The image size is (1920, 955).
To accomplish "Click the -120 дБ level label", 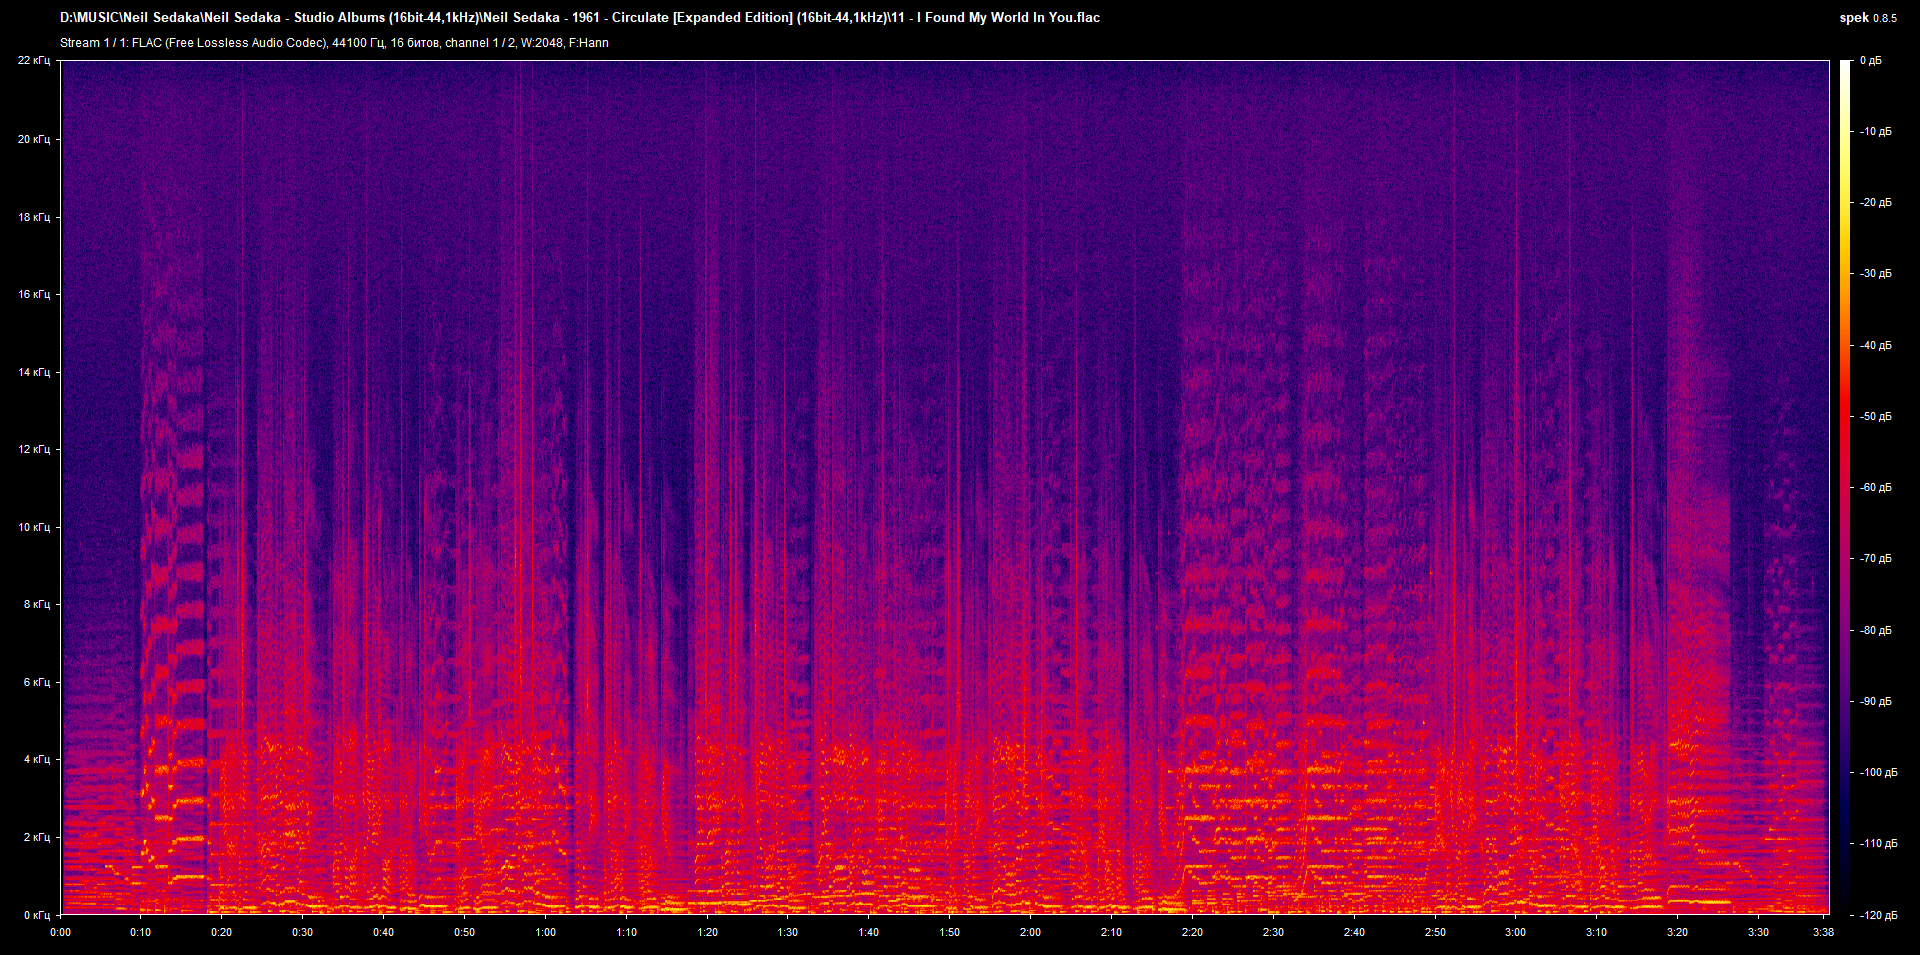I will click(x=1878, y=916).
